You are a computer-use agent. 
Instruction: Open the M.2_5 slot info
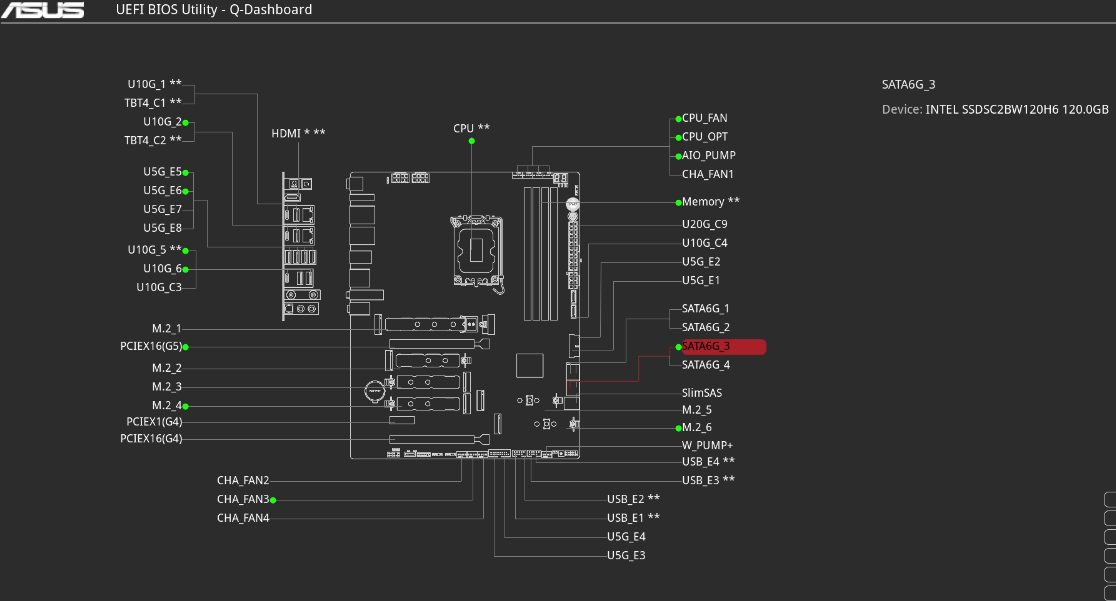(697, 410)
